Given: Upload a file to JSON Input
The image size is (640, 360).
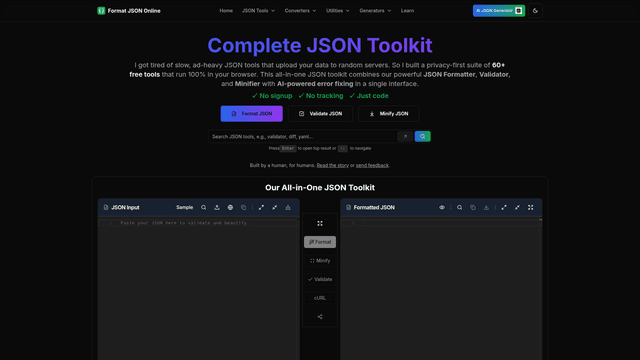Looking at the screenshot, I should pos(217,207).
